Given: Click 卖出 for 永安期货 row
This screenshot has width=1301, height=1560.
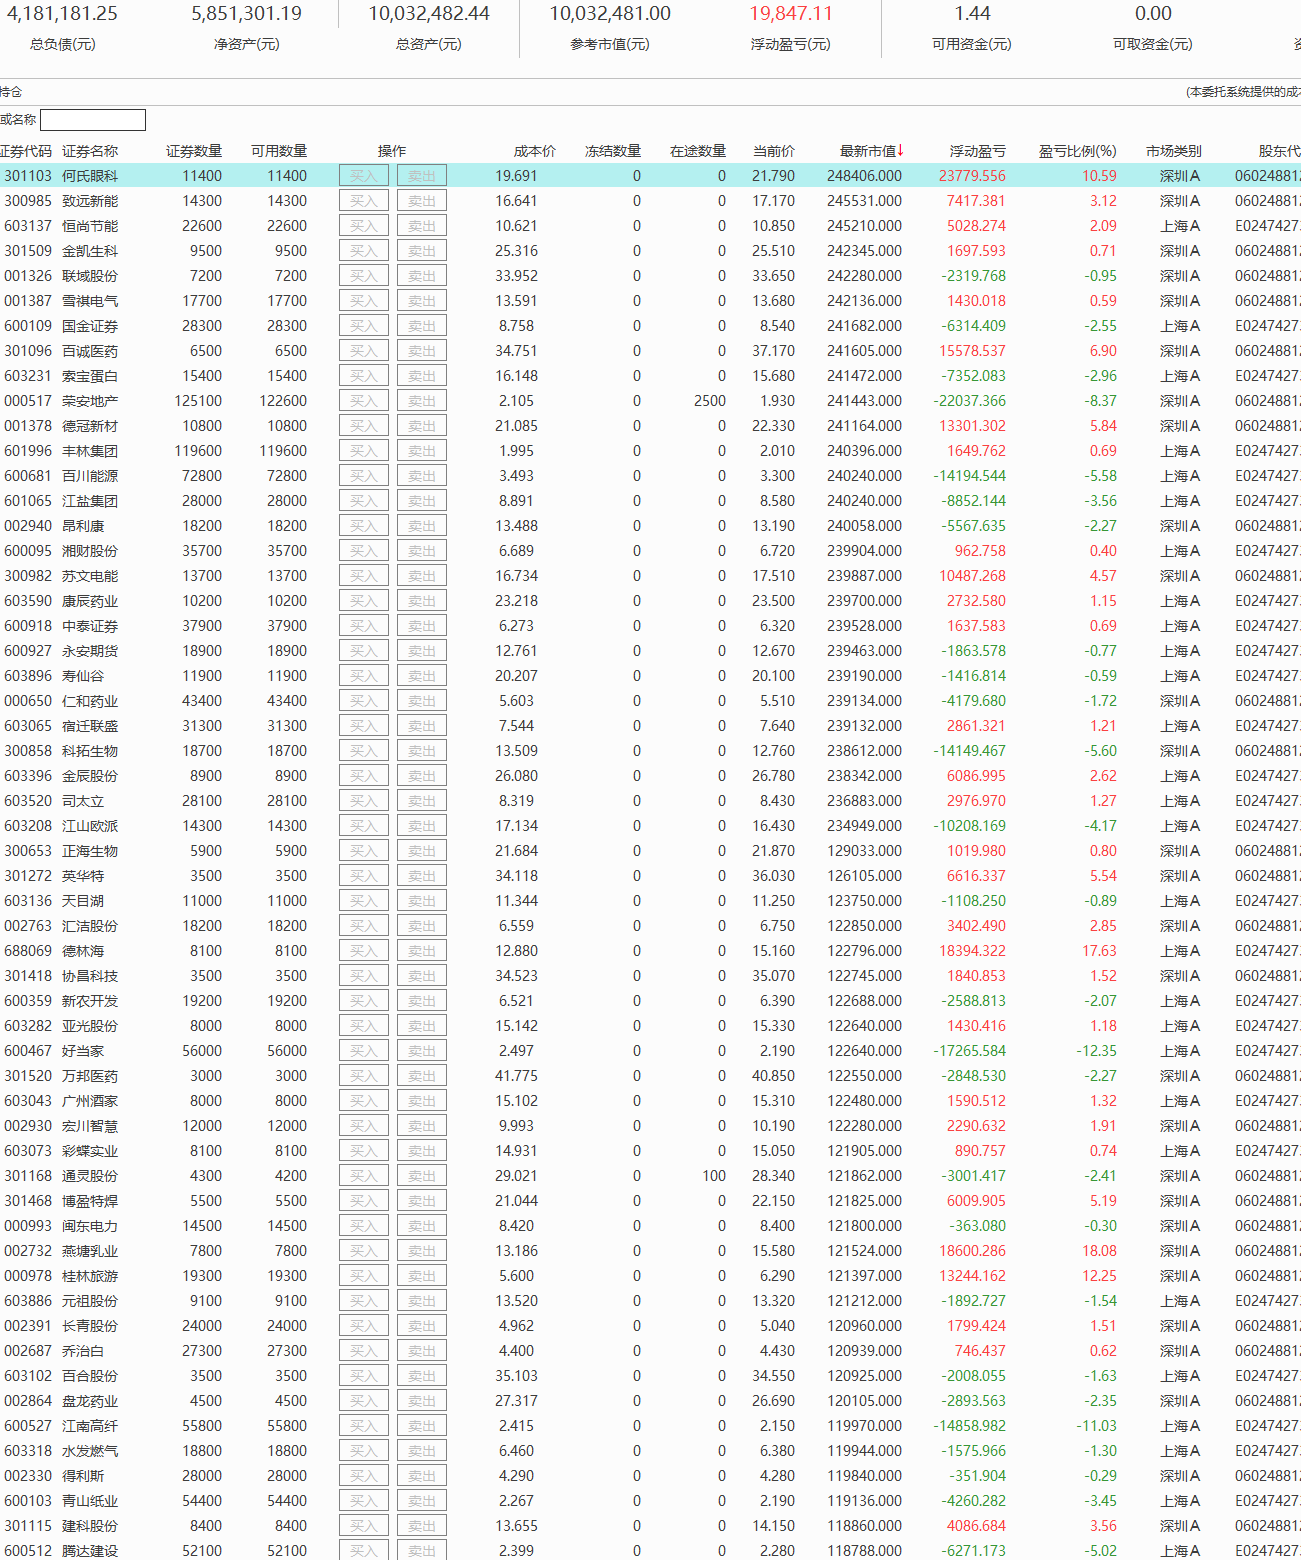Looking at the screenshot, I should click(x=422, y=651).
